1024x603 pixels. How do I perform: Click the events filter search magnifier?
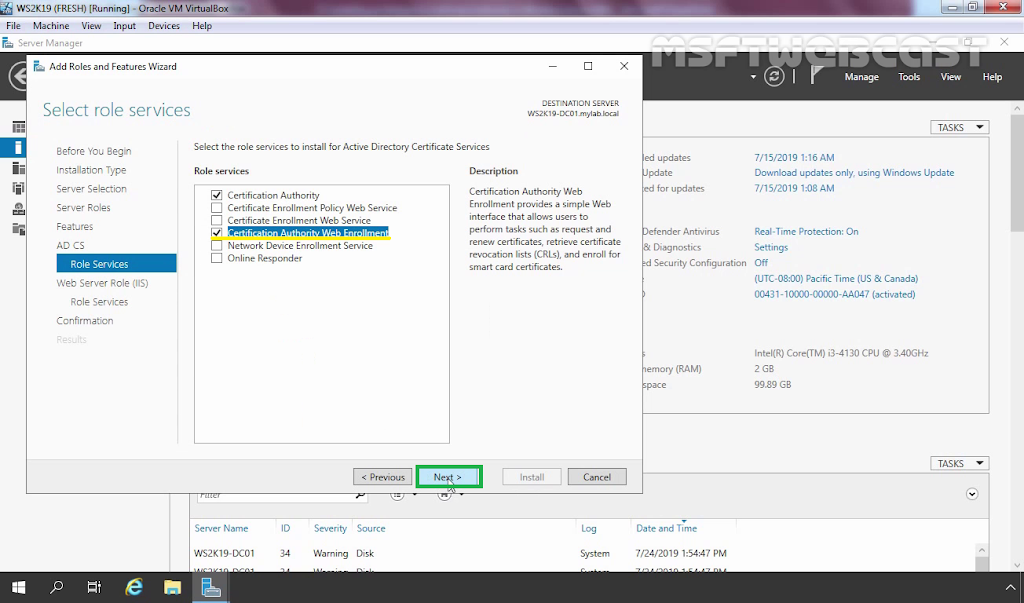[x=360, y=495]
